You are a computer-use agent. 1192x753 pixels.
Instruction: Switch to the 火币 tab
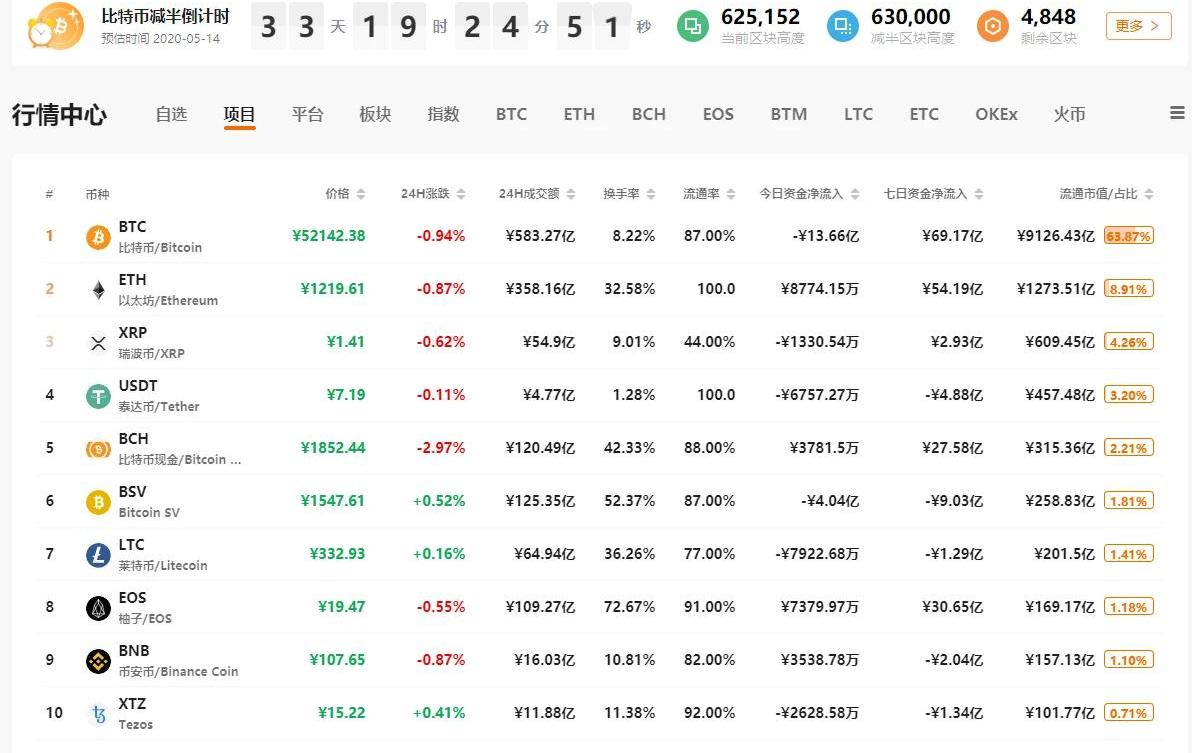1070,114
